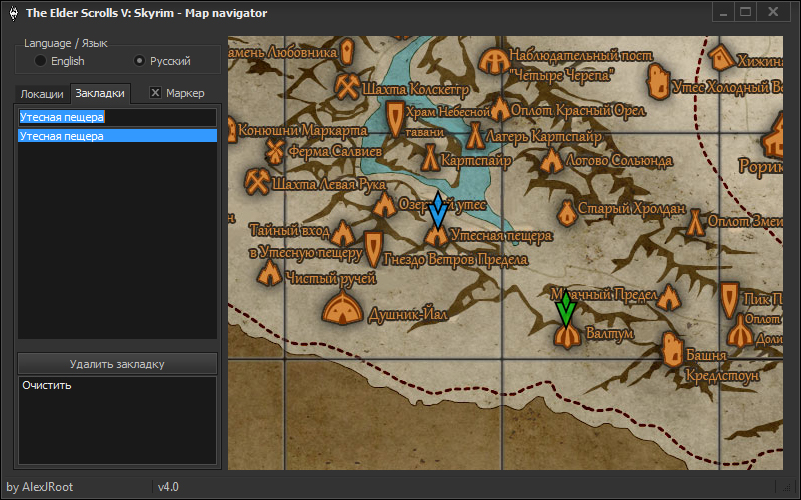
Task: Click the Шахта Левая Рука mine icon
Action: 257,181
